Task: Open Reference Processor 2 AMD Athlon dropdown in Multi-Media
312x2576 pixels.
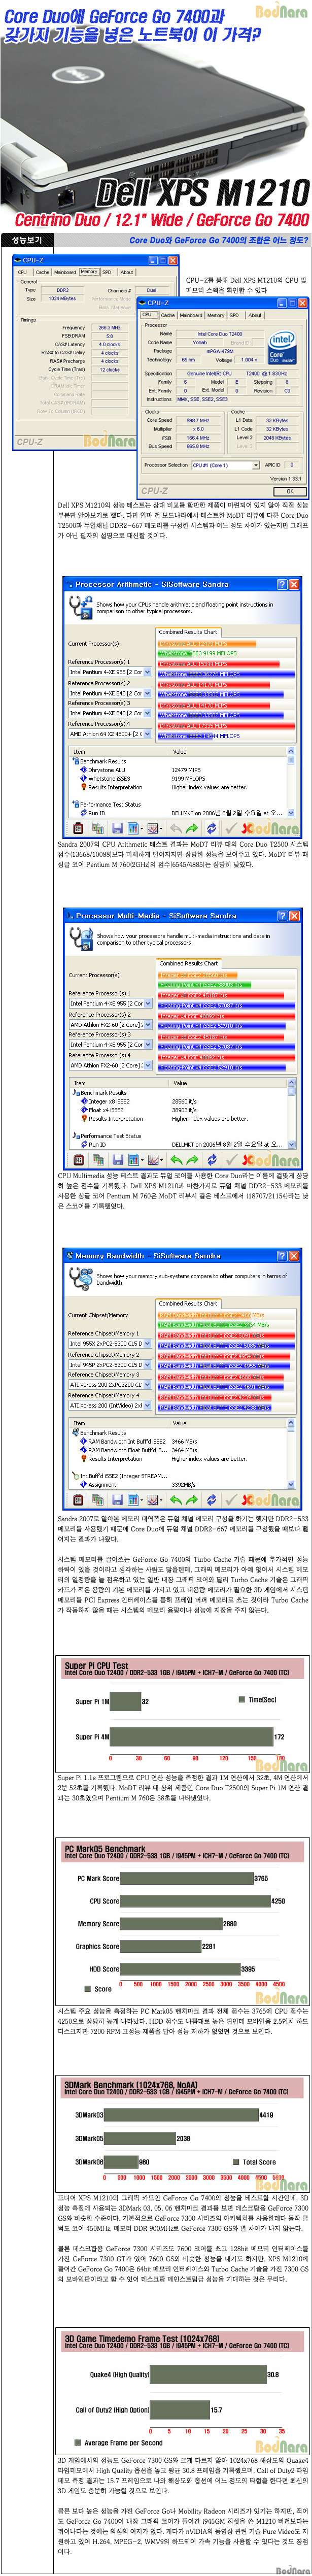Action: [x=110, y=1024]
